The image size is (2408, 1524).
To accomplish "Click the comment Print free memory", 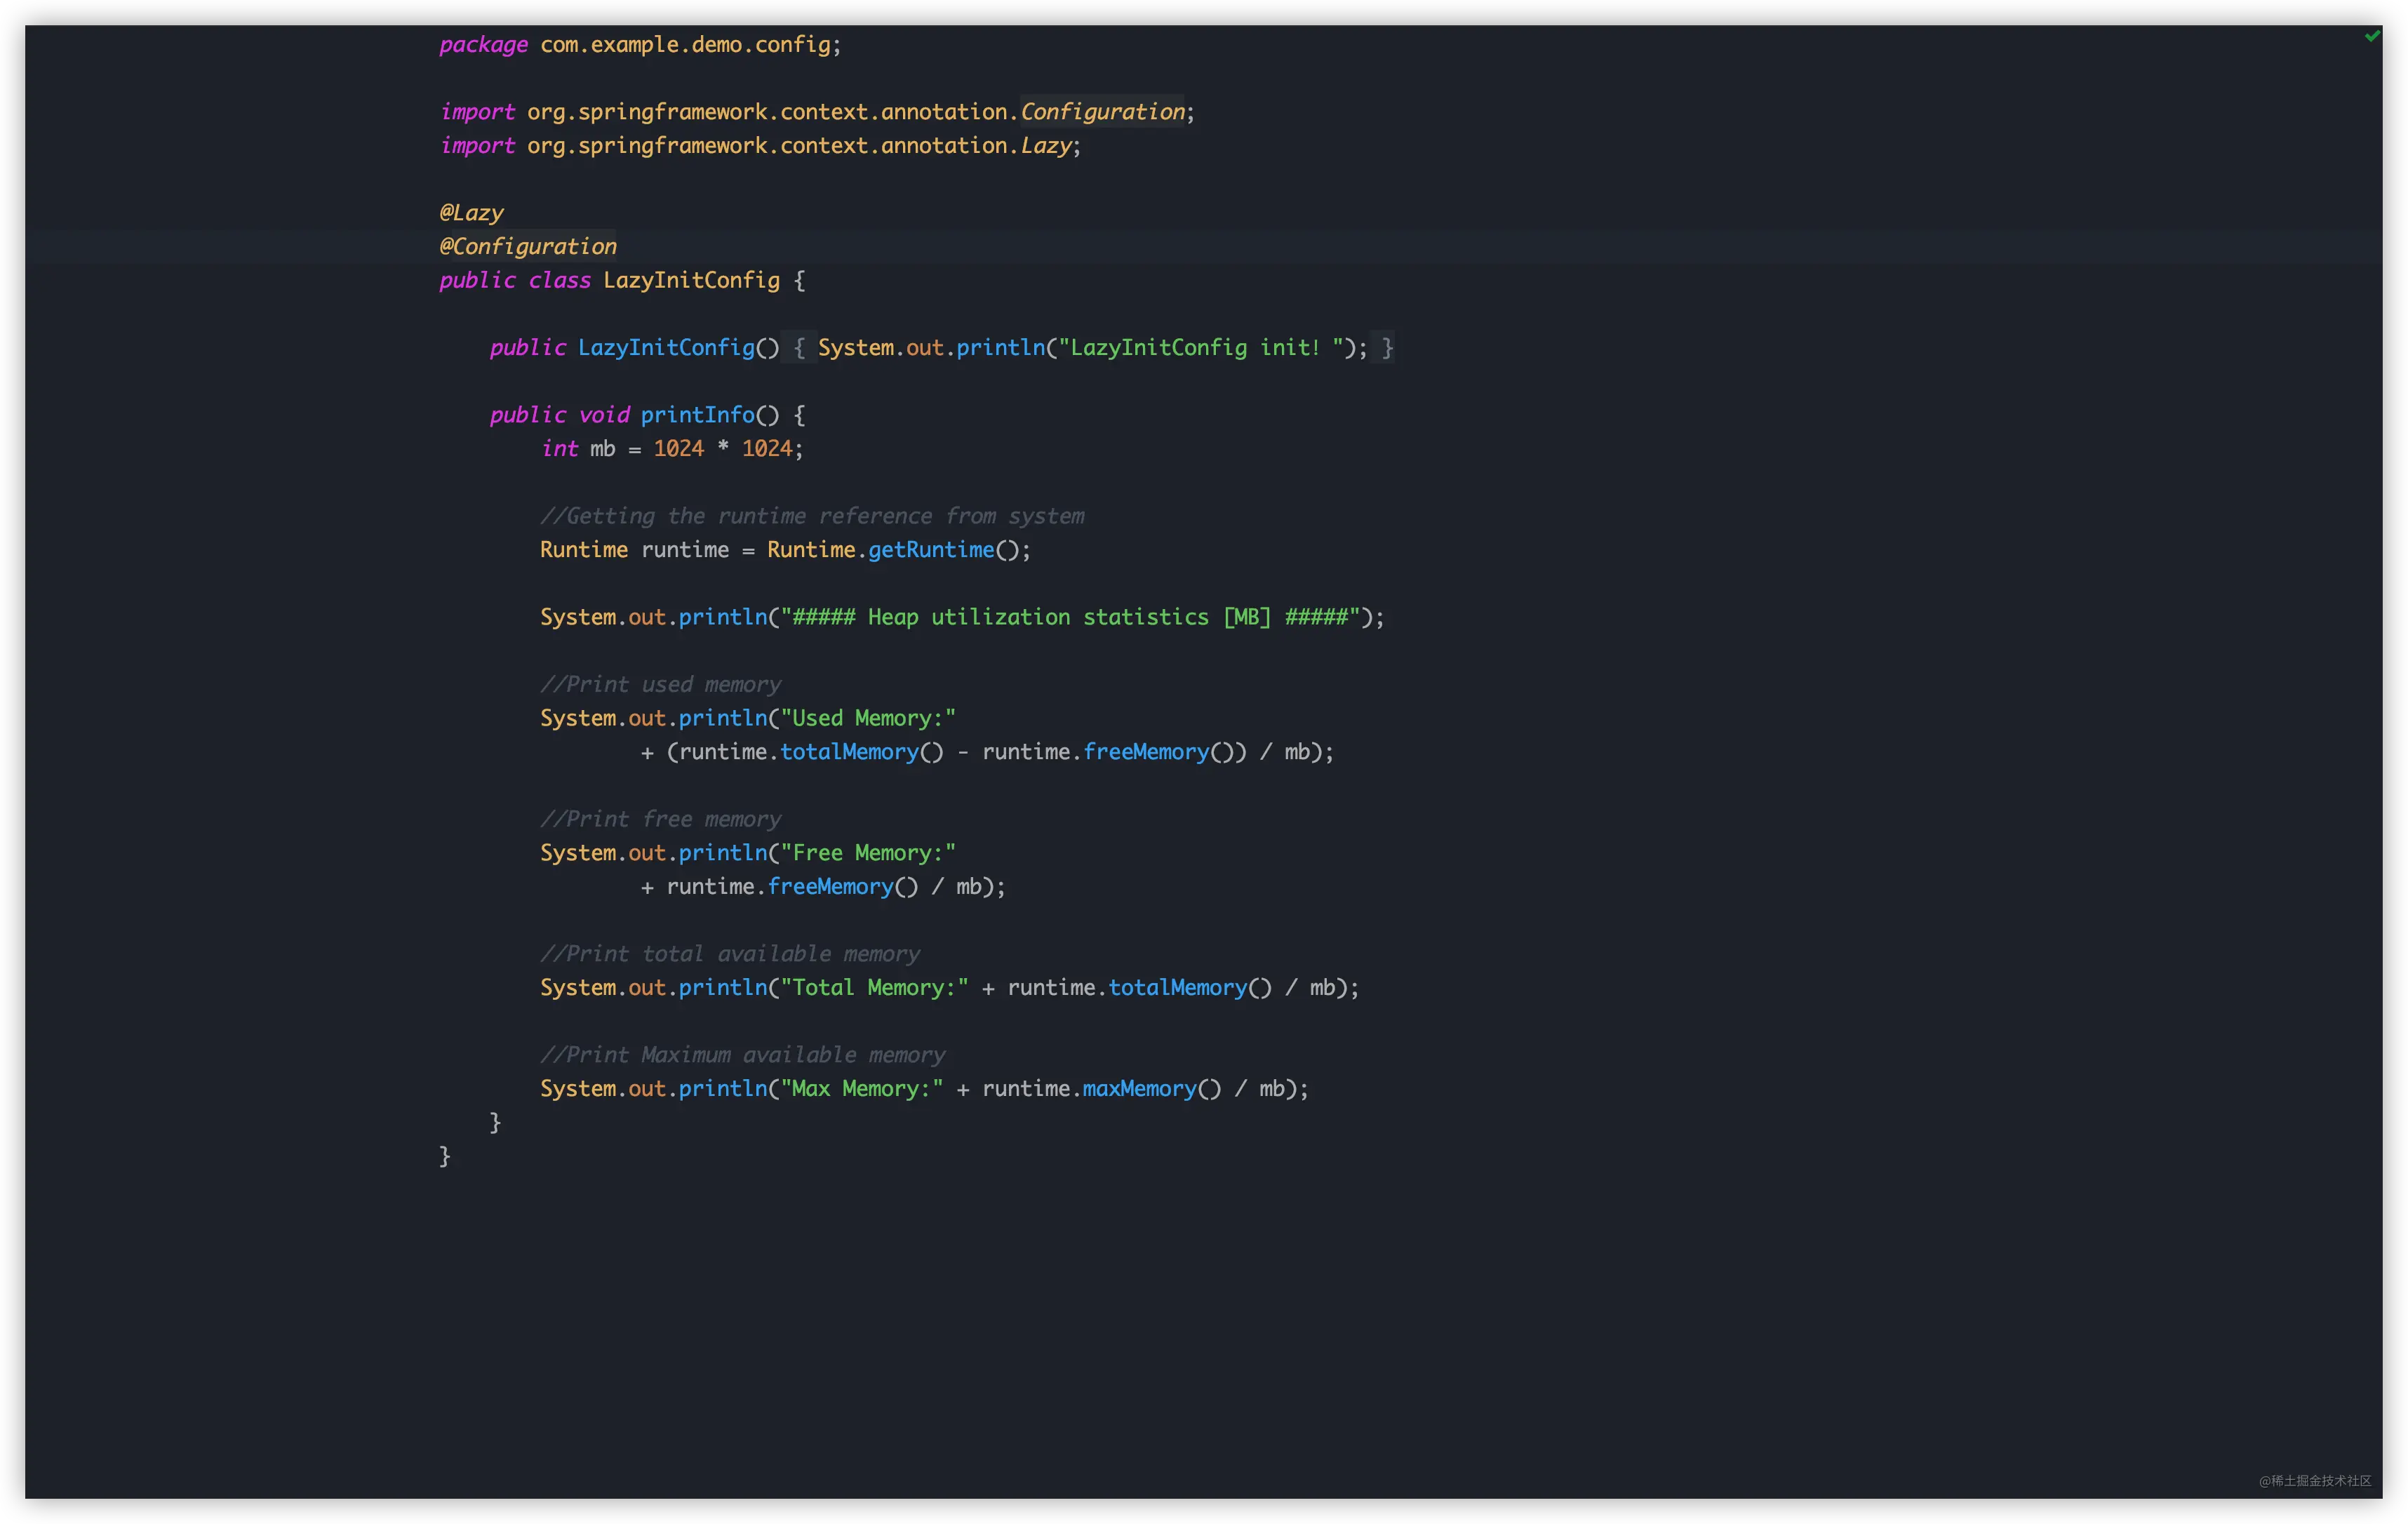I will 660,819.
